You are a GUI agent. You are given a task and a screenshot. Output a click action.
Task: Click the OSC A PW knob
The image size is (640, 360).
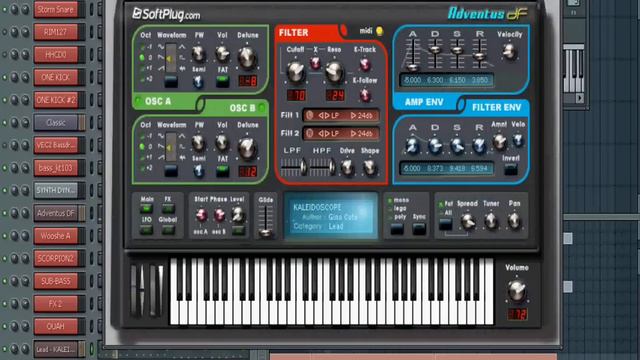tap(199, 53)
